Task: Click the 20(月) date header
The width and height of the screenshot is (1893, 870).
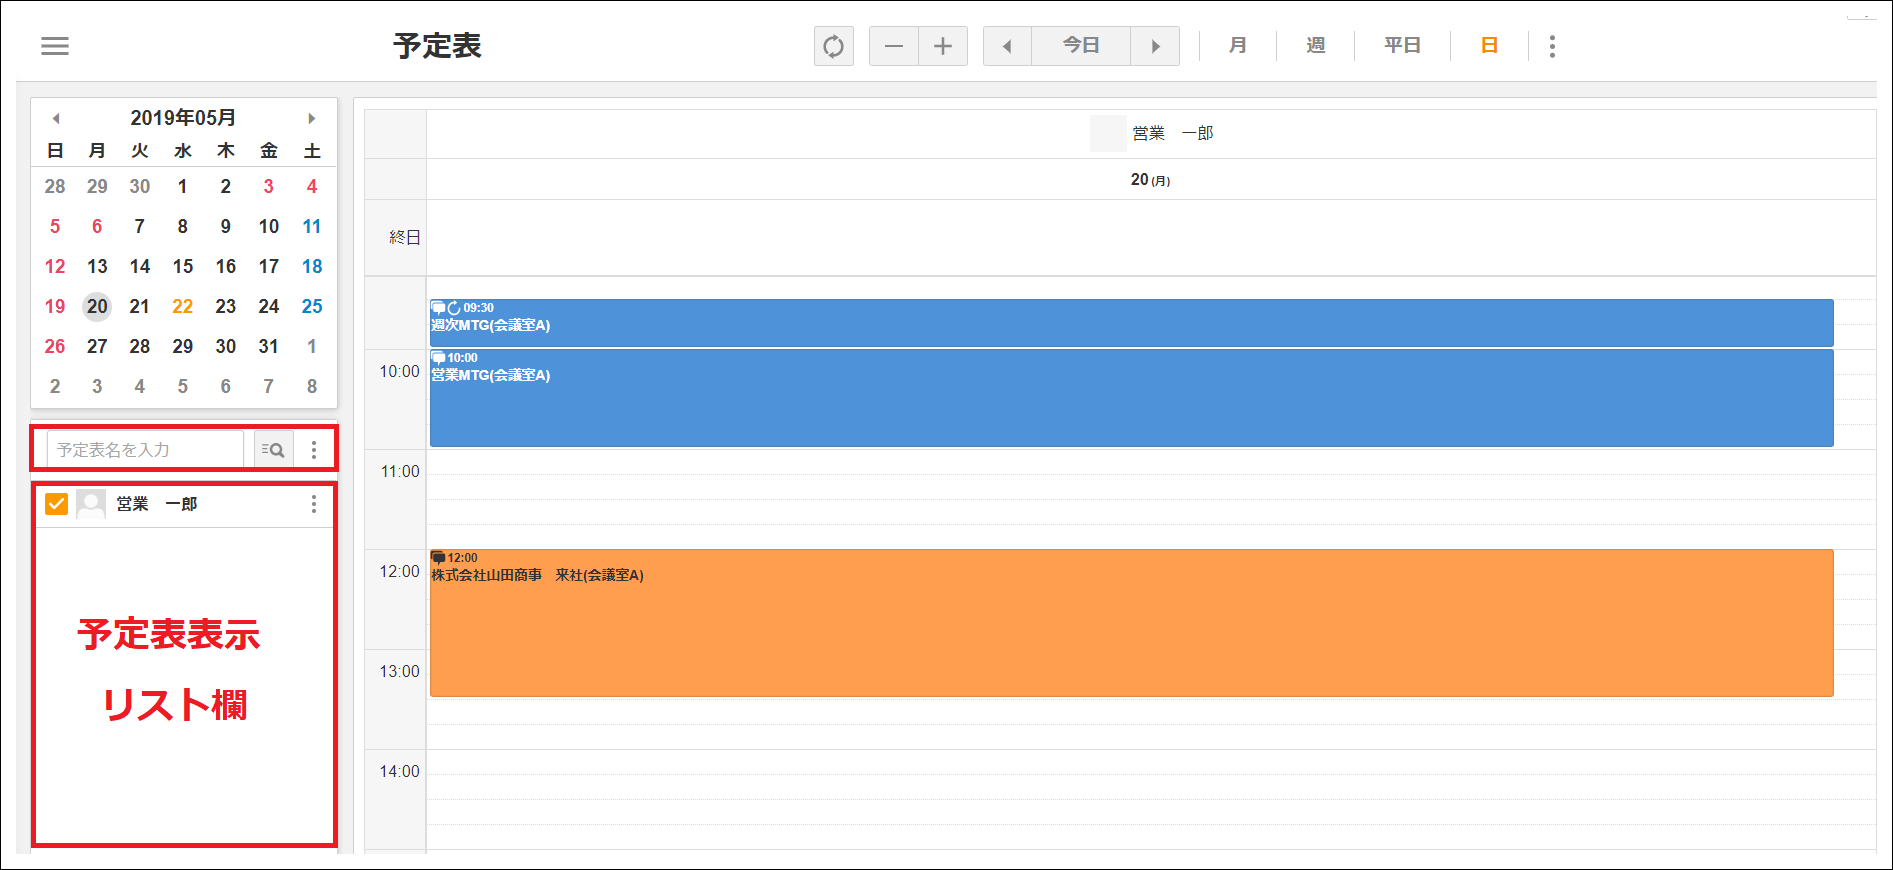Action: pos(1150,180)
